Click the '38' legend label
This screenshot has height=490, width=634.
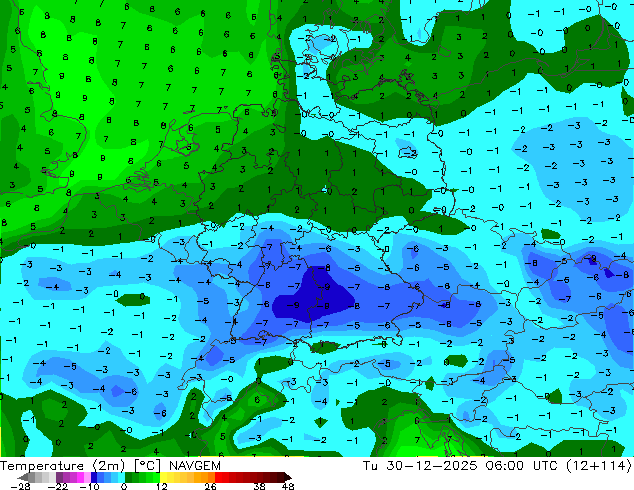260,486
